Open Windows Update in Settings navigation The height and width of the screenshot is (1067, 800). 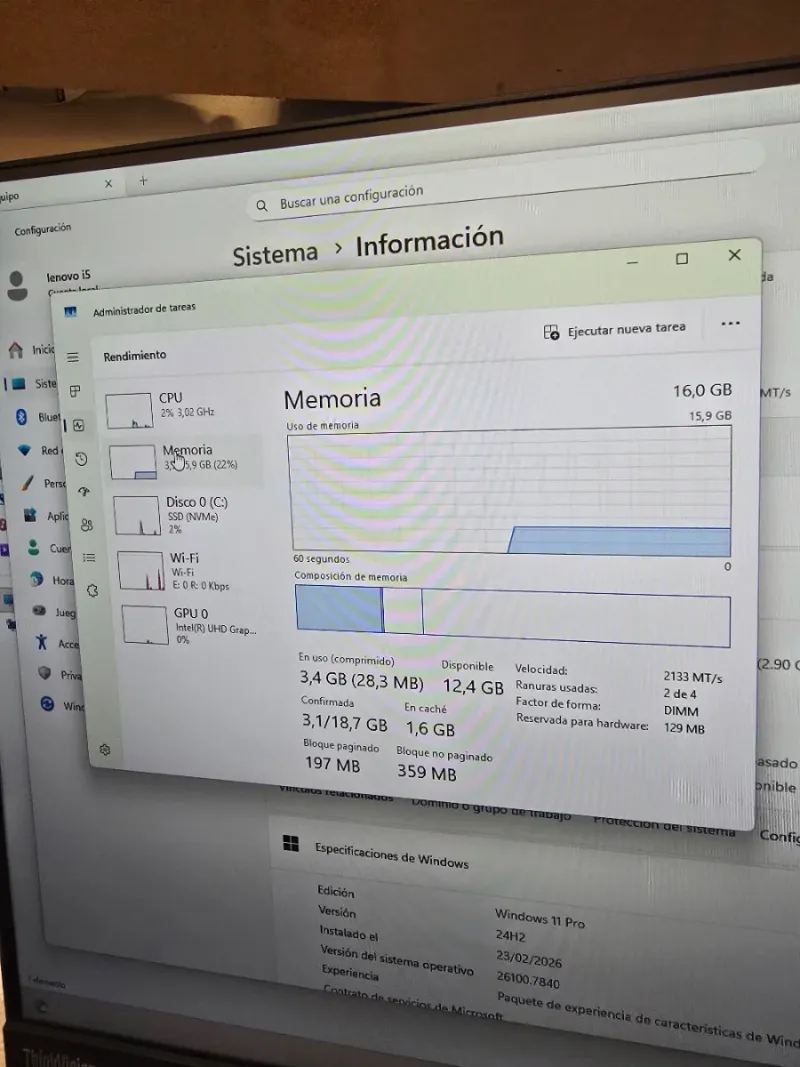63,705
